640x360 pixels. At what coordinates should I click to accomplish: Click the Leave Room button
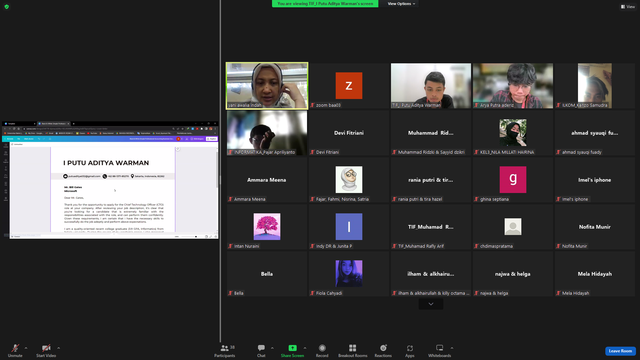620,351
